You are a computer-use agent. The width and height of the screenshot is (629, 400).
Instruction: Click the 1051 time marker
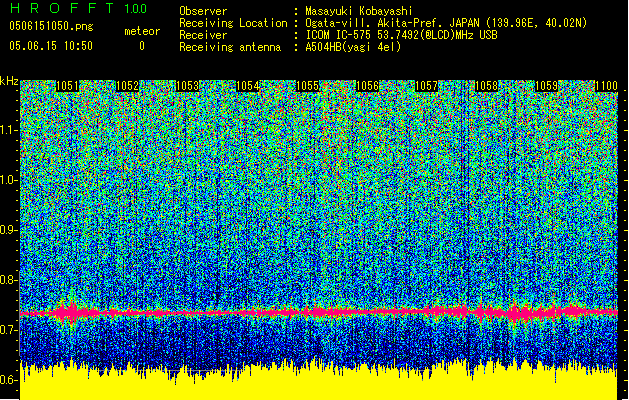click(68, 86)
